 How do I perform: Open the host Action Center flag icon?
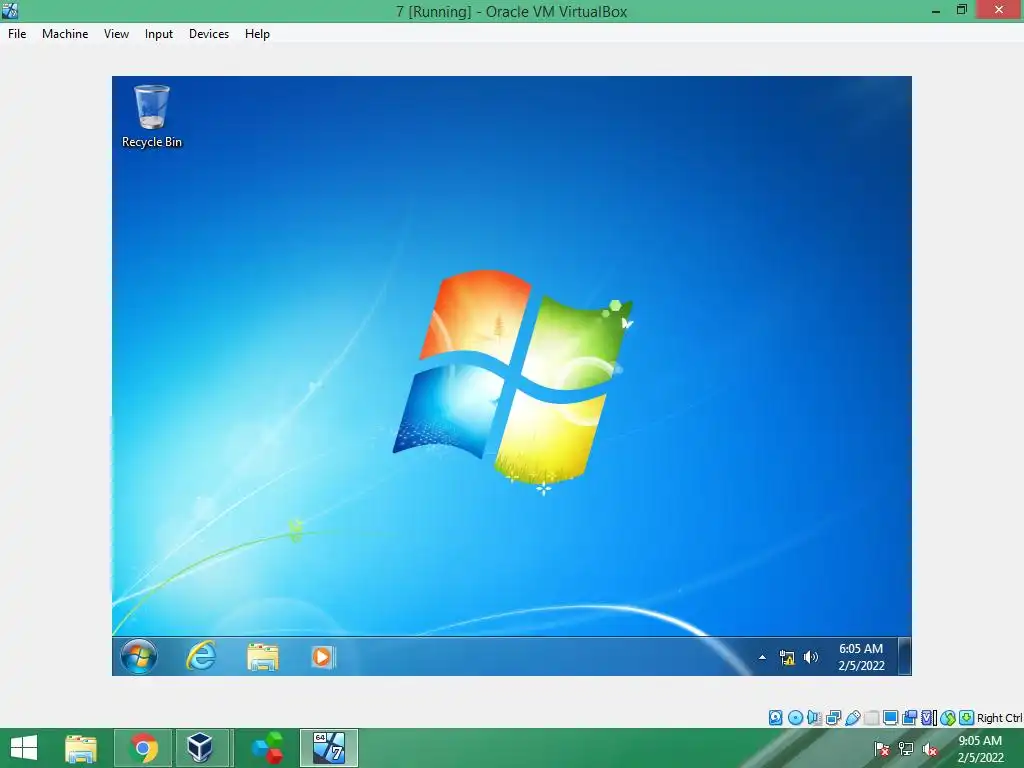(x=882, y=748)
